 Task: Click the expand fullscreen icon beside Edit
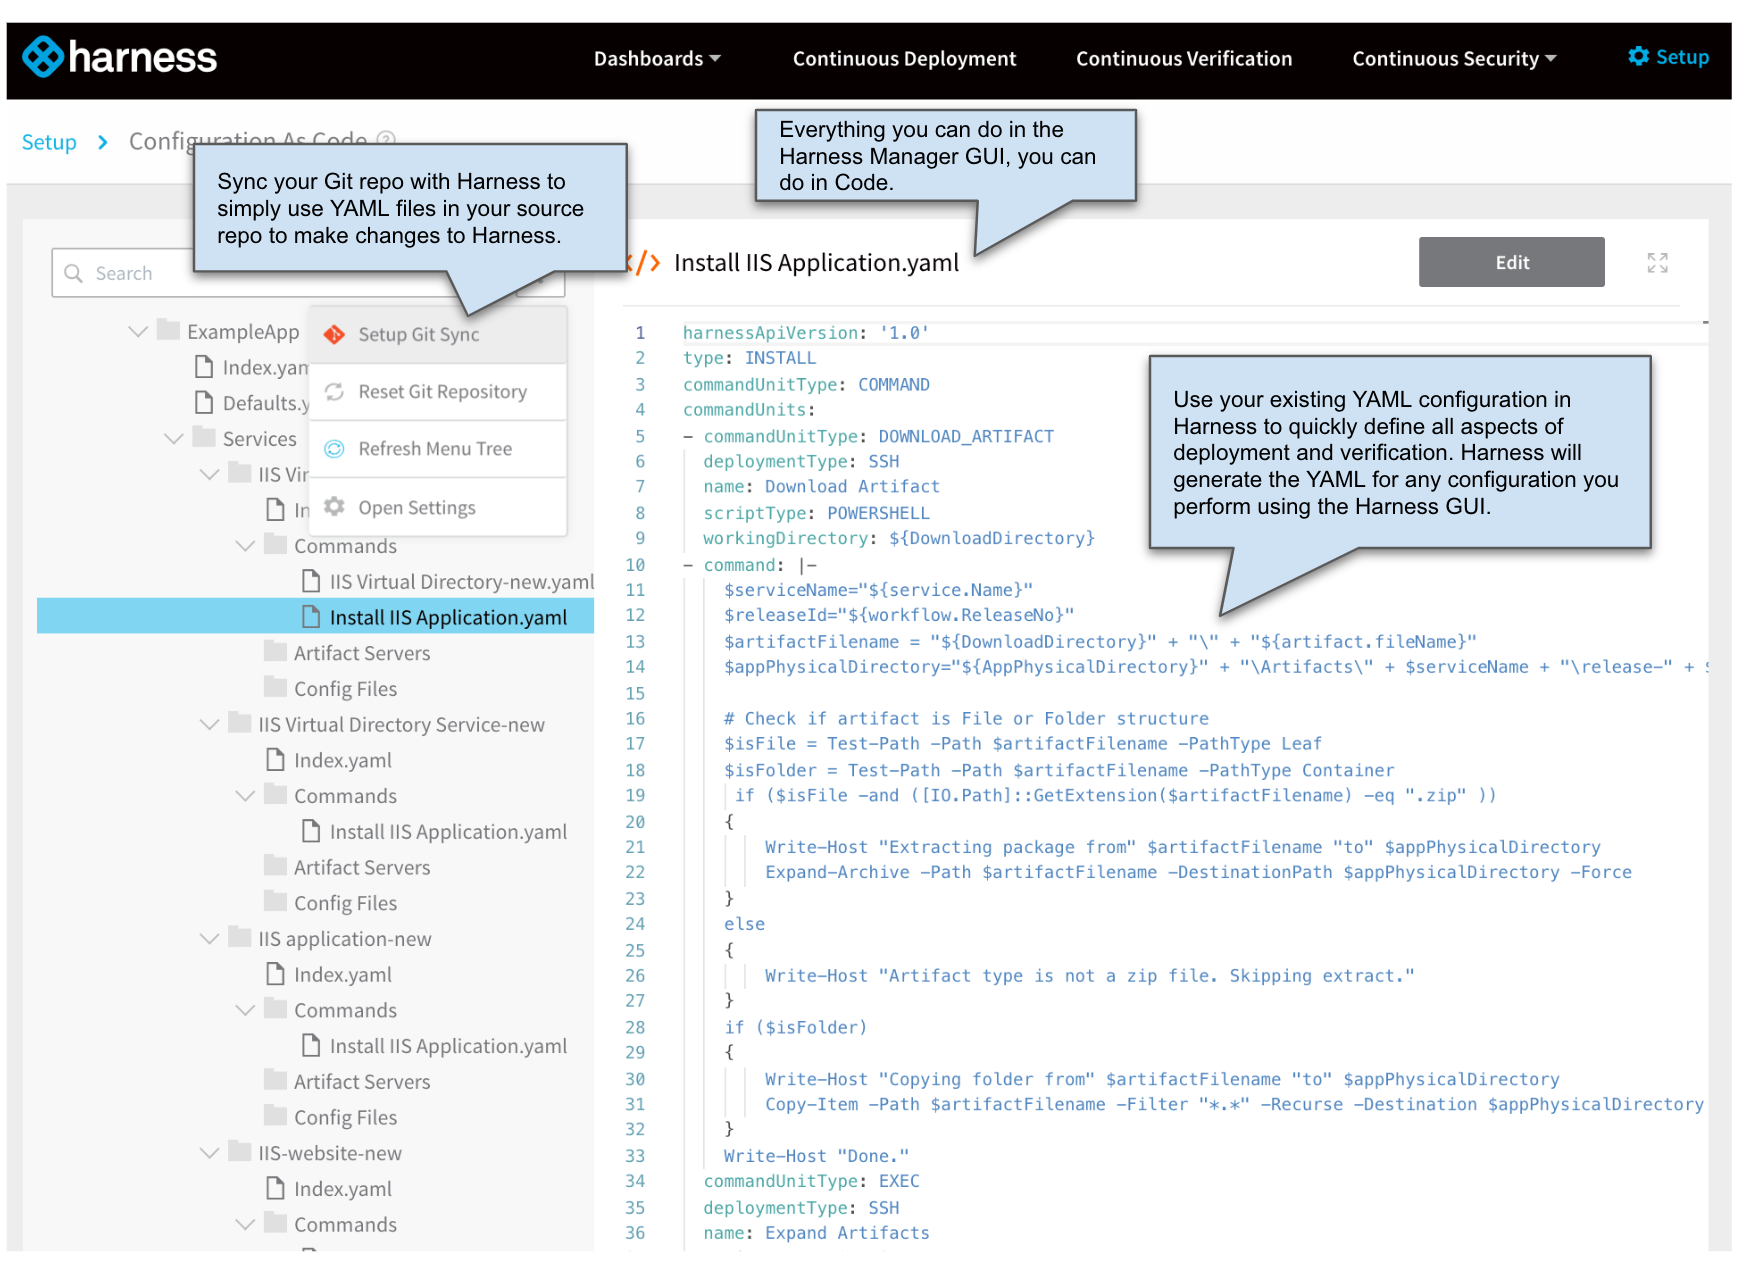click(x=1657, y=263)
